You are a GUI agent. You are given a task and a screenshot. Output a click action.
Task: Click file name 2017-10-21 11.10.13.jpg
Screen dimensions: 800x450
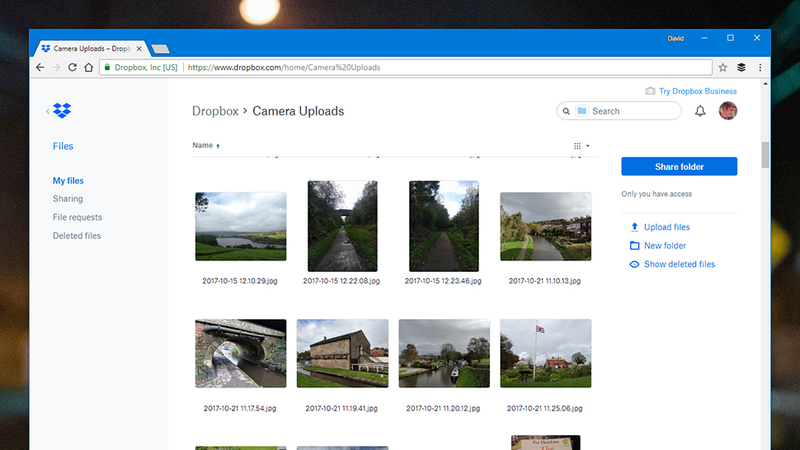pos(544,281)
